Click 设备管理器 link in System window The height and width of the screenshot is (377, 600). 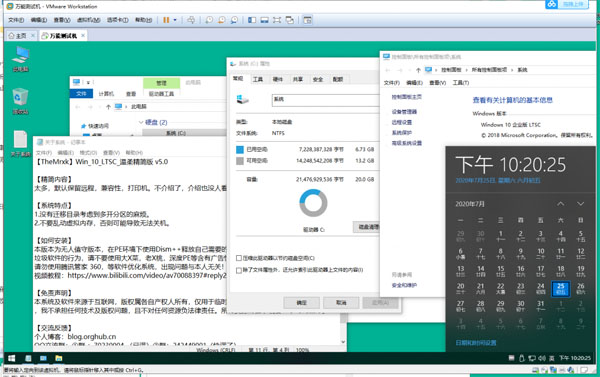tap(404, 111)
